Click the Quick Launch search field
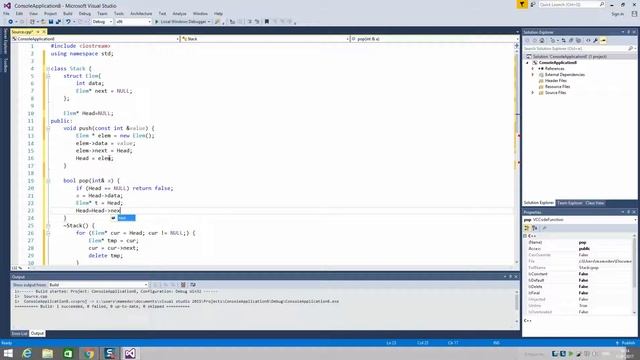640x360 pixels. pos(571,4)
